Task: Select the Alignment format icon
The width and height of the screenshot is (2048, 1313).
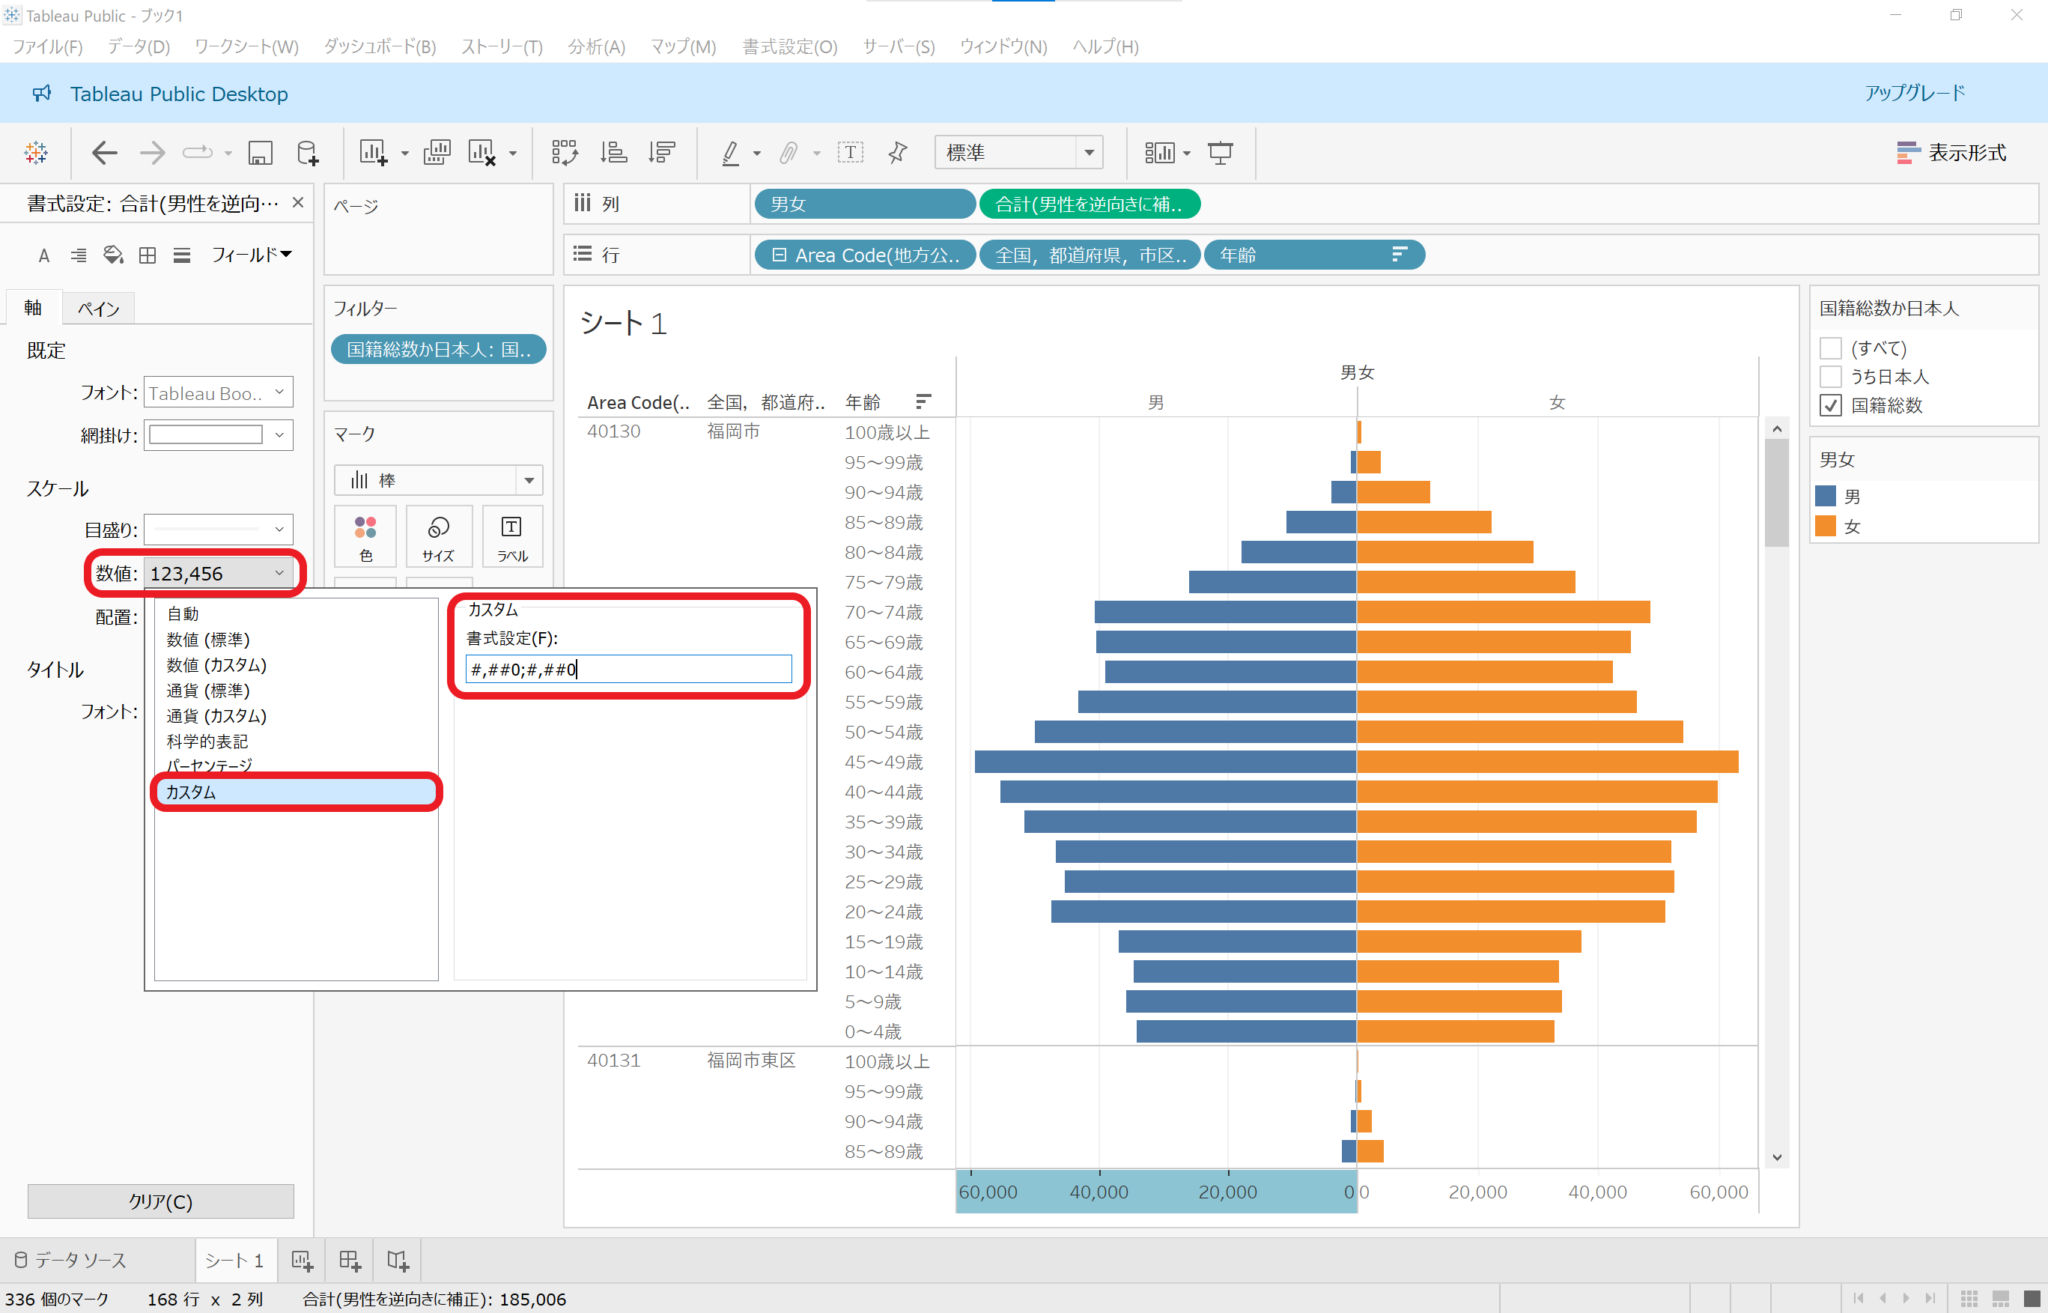Action: 78,255
